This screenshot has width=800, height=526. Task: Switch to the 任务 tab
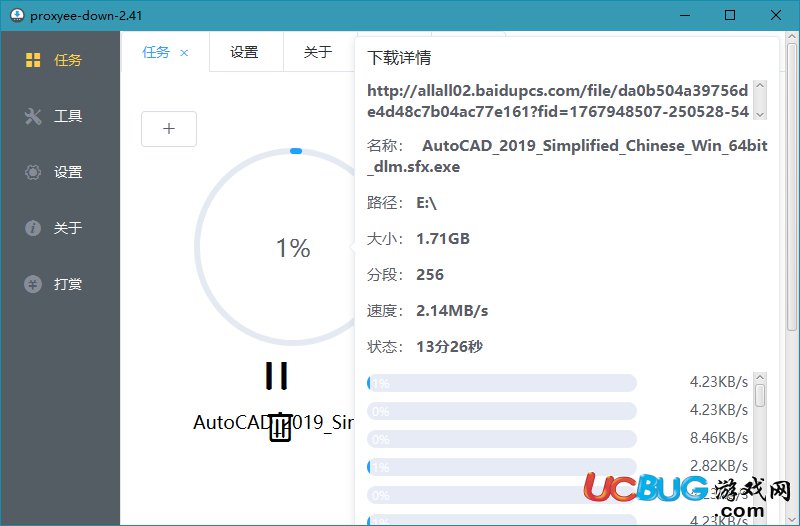(x=156, y=52)
